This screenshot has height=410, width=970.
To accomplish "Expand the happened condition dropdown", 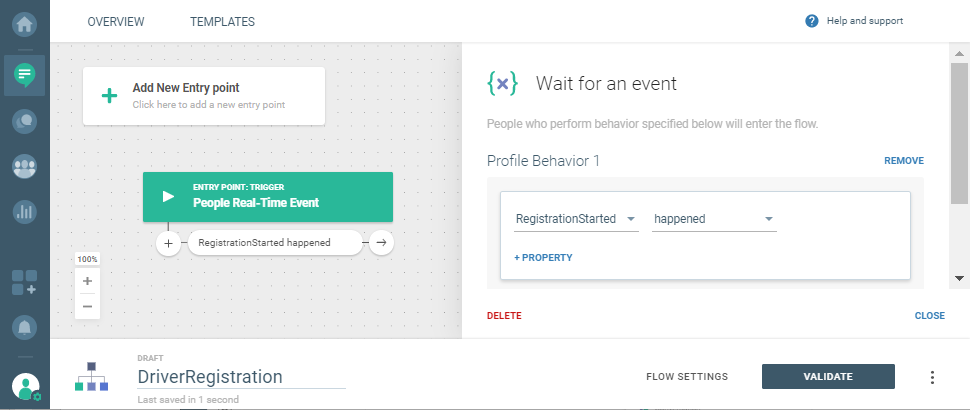I will [x=714, y=219].
